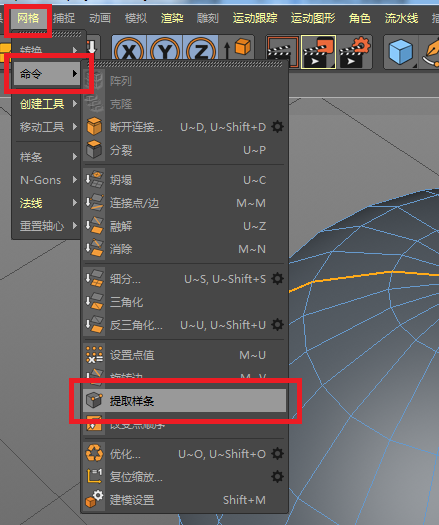Choose the 融解 command
The height and width of the screenshot is (525, 439).
(185, 226)
